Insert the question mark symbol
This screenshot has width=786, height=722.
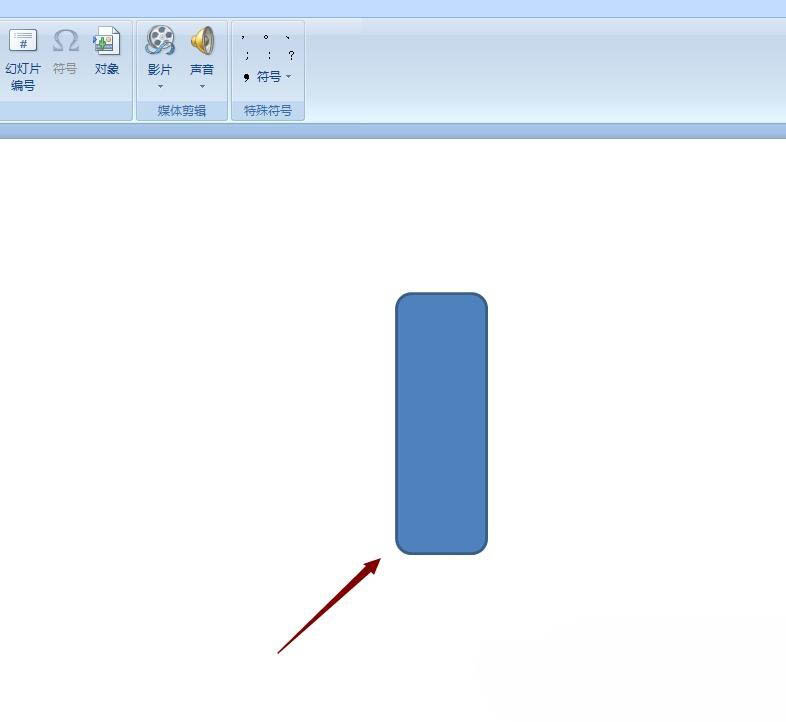(291, 55)
